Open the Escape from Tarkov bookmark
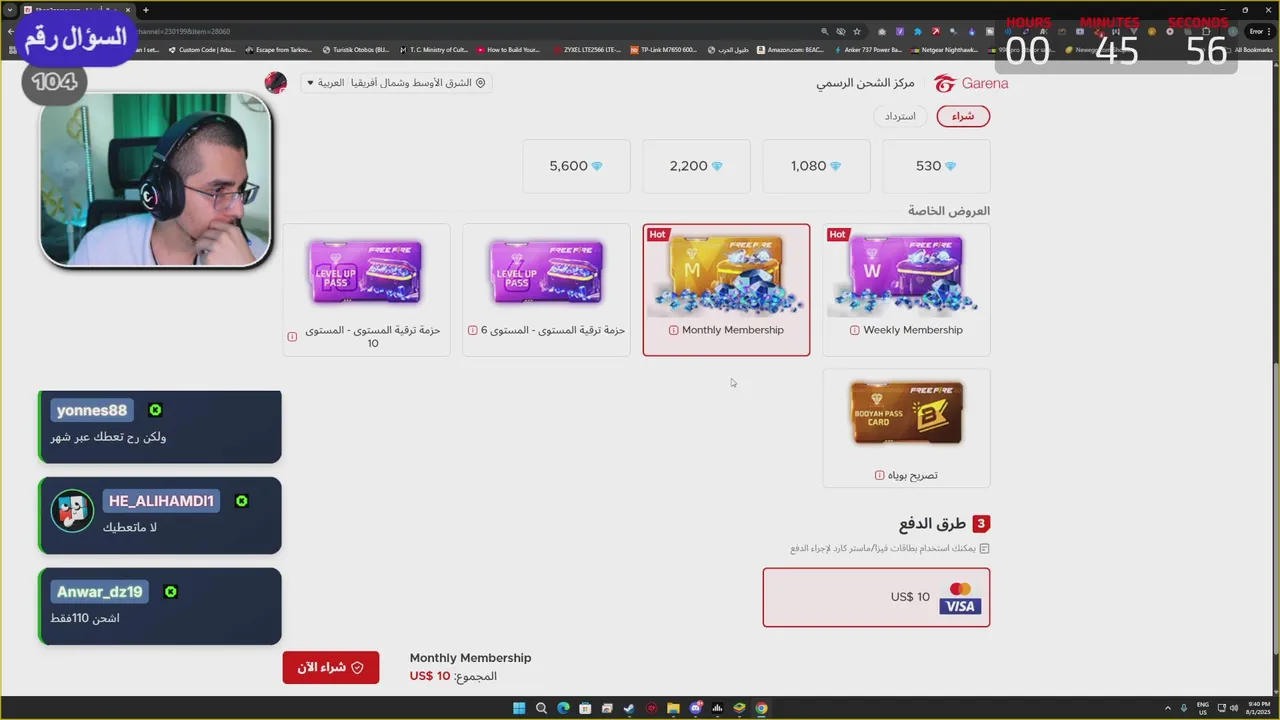Viewport: 1280px width, 720px height. point(279,49)
